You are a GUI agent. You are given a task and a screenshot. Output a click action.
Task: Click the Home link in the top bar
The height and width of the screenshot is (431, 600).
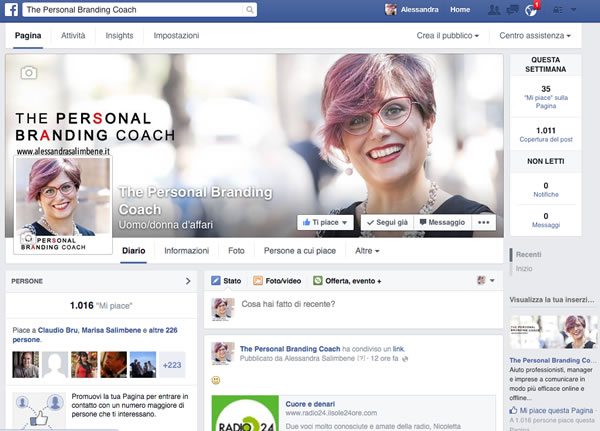(460, 10)
